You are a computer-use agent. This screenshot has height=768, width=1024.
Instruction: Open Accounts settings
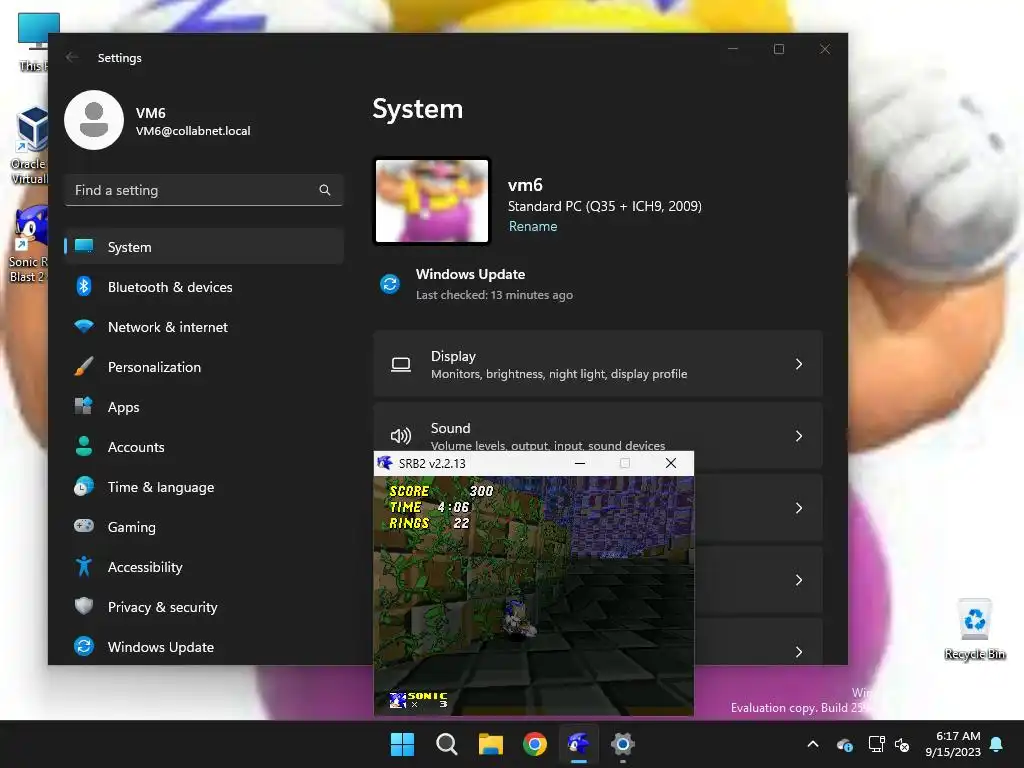pos(204,447)
